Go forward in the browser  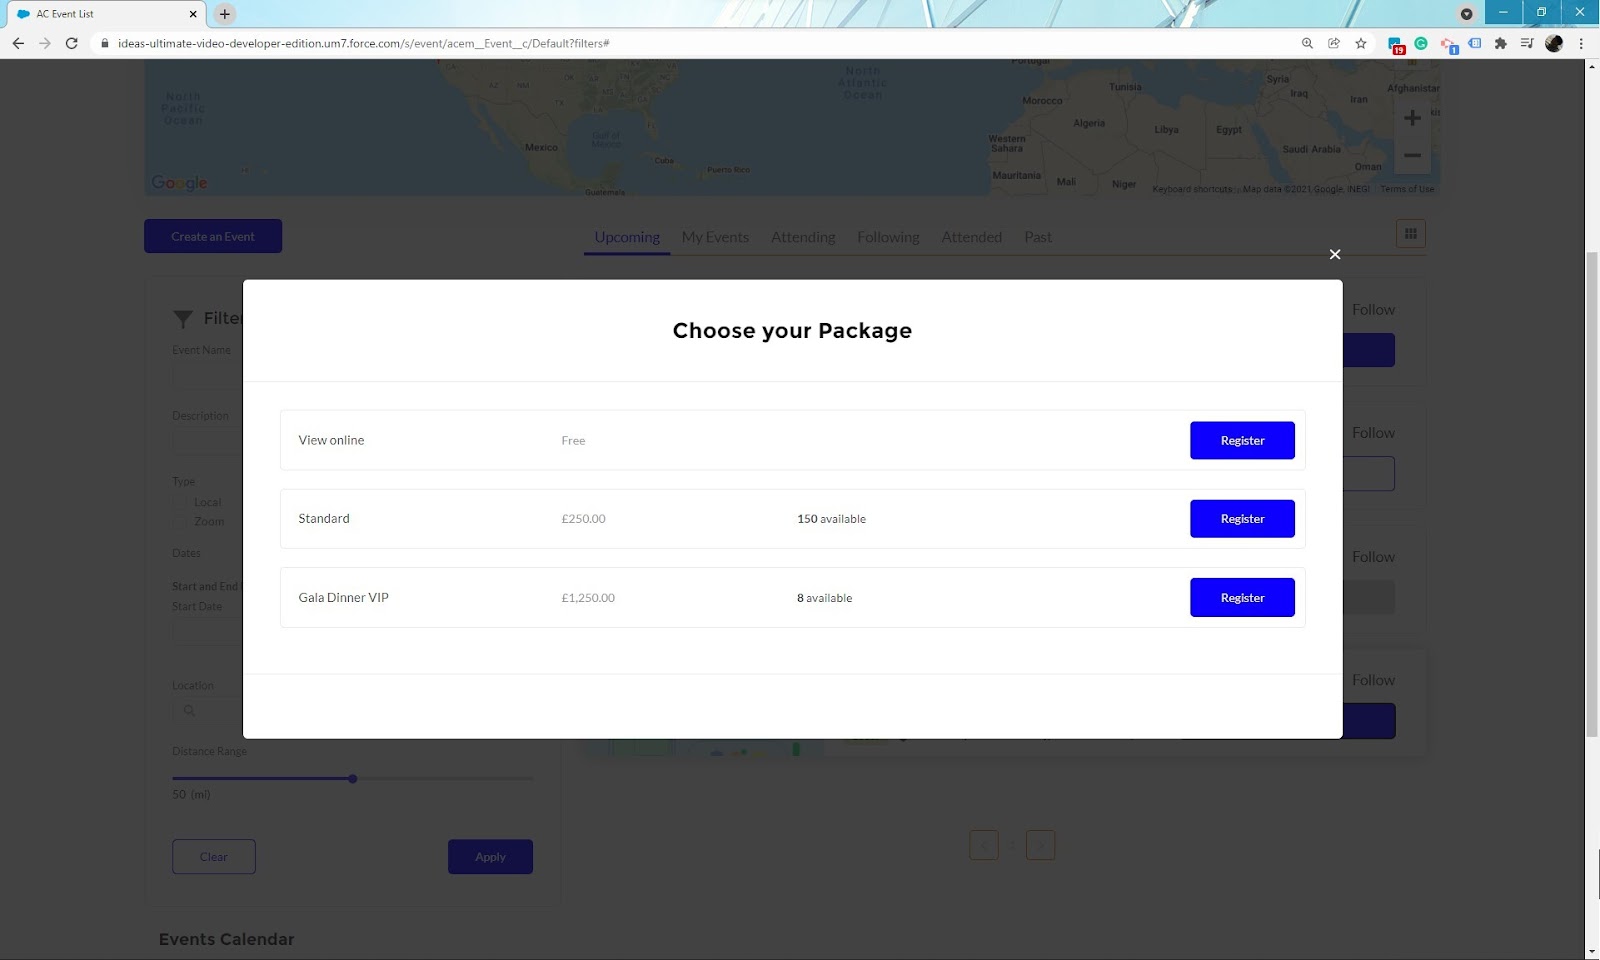click(x=45, y=43)
